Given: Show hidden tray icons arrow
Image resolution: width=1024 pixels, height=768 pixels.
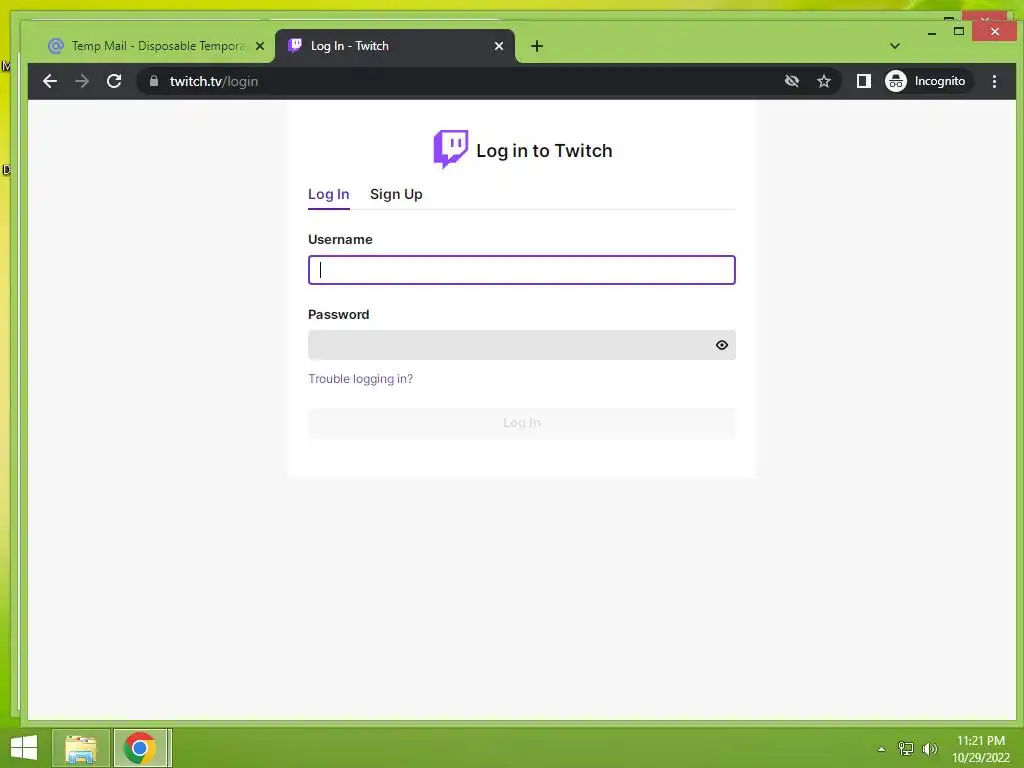Looking at the screenshot, I should coord(882,748).
